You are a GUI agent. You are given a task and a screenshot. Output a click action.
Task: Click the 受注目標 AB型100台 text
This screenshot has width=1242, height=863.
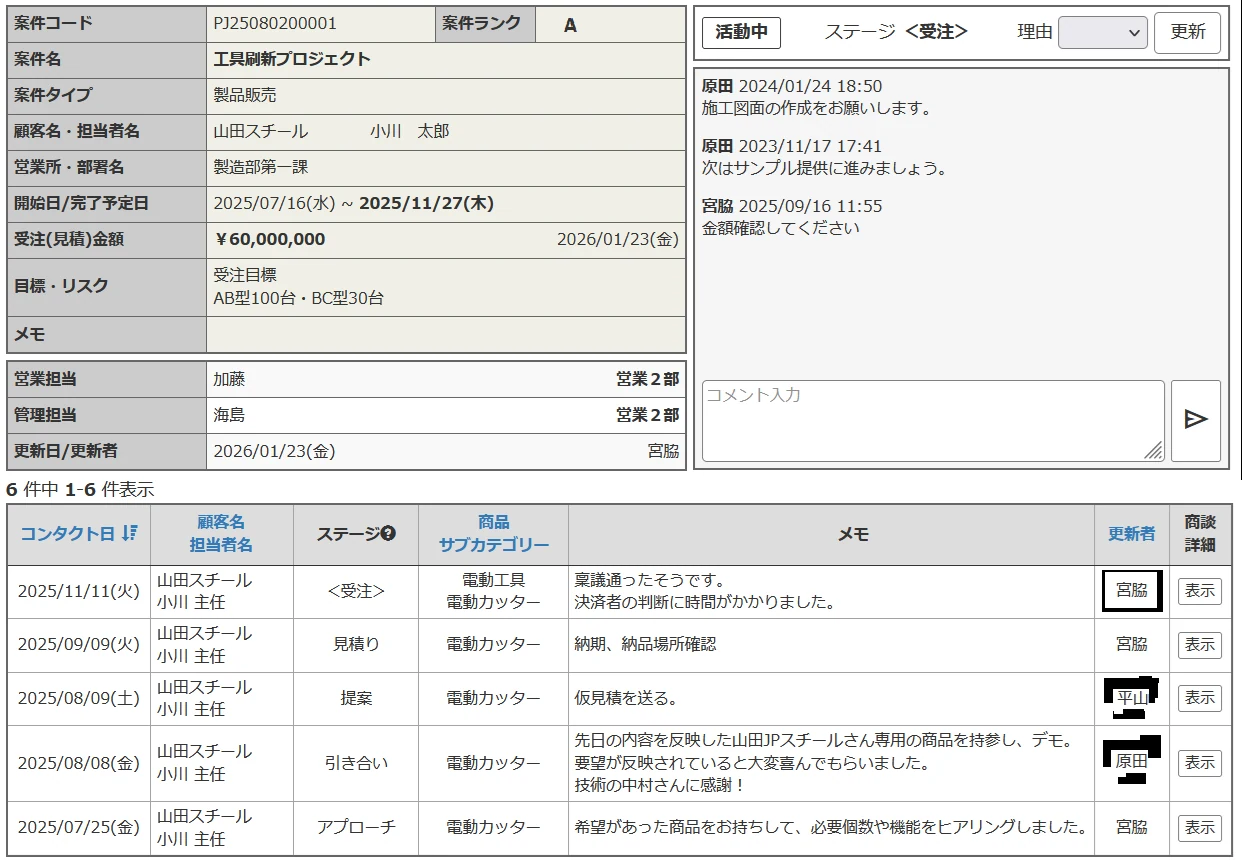pos(298,286)
